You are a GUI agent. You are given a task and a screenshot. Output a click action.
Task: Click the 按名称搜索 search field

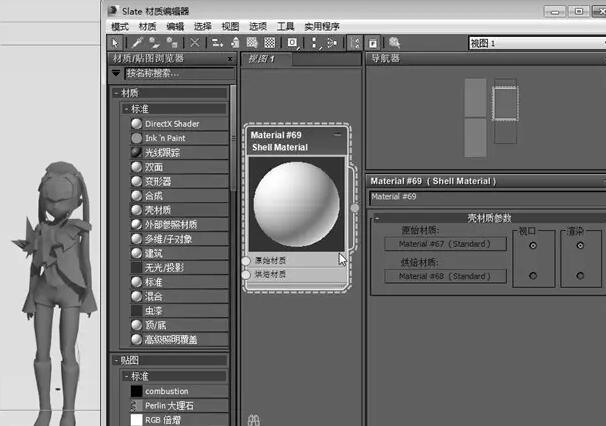coord(179,73)
